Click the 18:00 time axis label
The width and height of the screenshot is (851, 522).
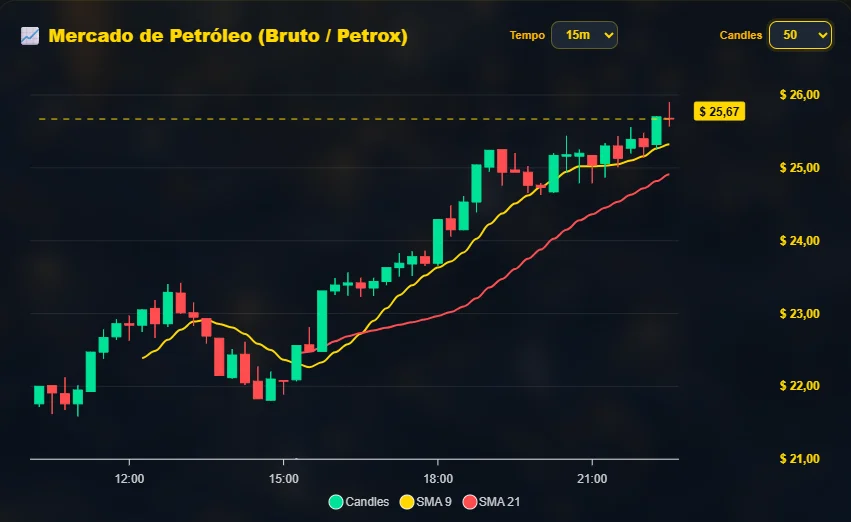[x=438, y=479]
